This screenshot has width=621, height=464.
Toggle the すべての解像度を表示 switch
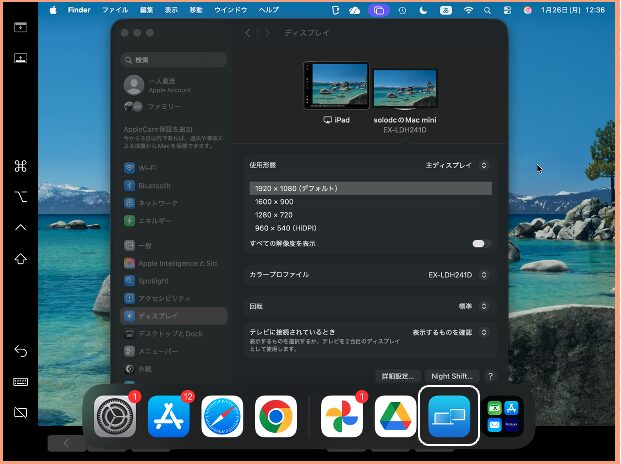point(481,244)
